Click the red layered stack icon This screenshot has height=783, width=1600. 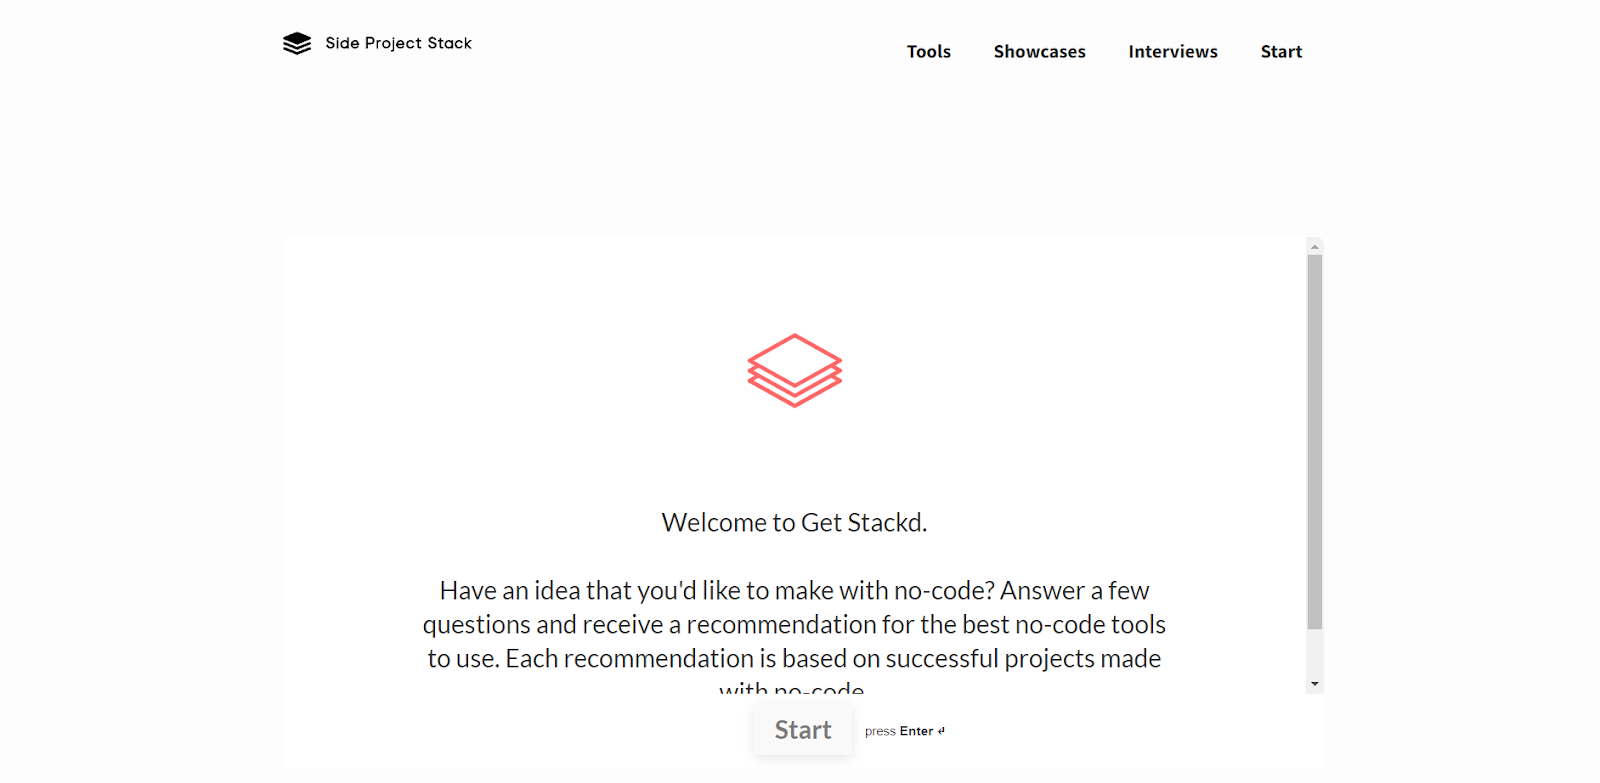[x=795, y=370]
